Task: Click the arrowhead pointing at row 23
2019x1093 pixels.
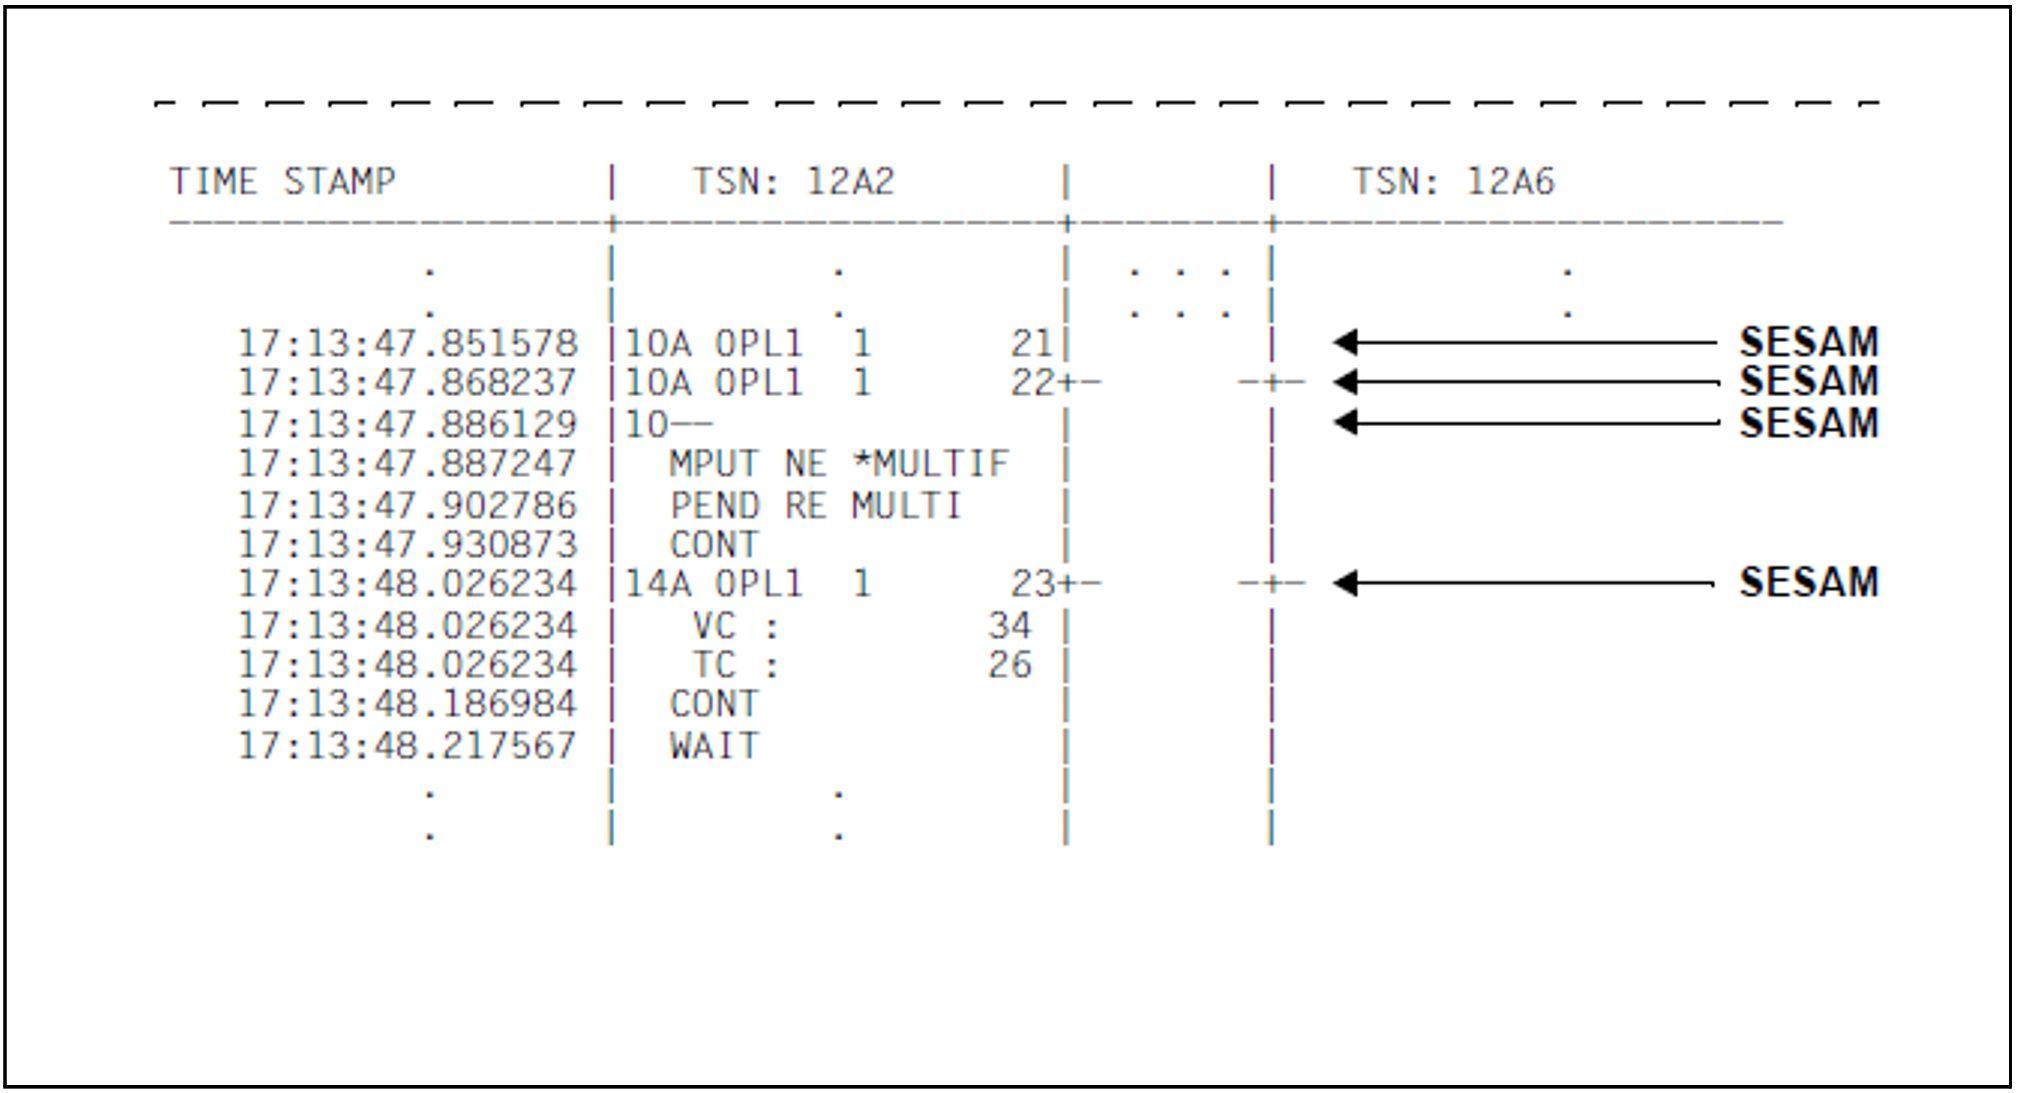Action: point(1346,583)
